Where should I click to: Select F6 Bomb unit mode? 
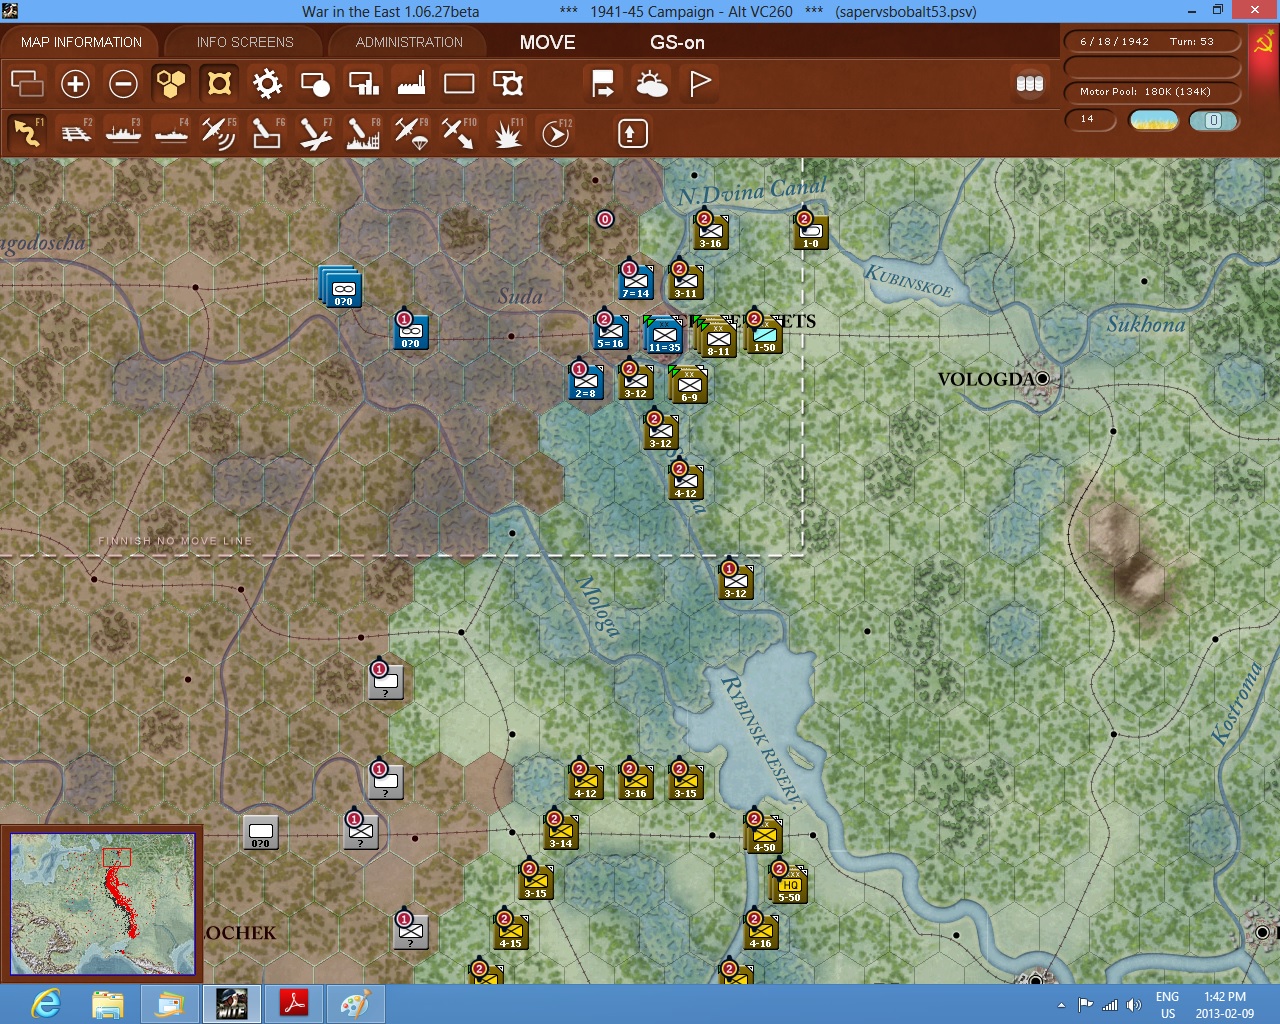[x=267, y=133]
